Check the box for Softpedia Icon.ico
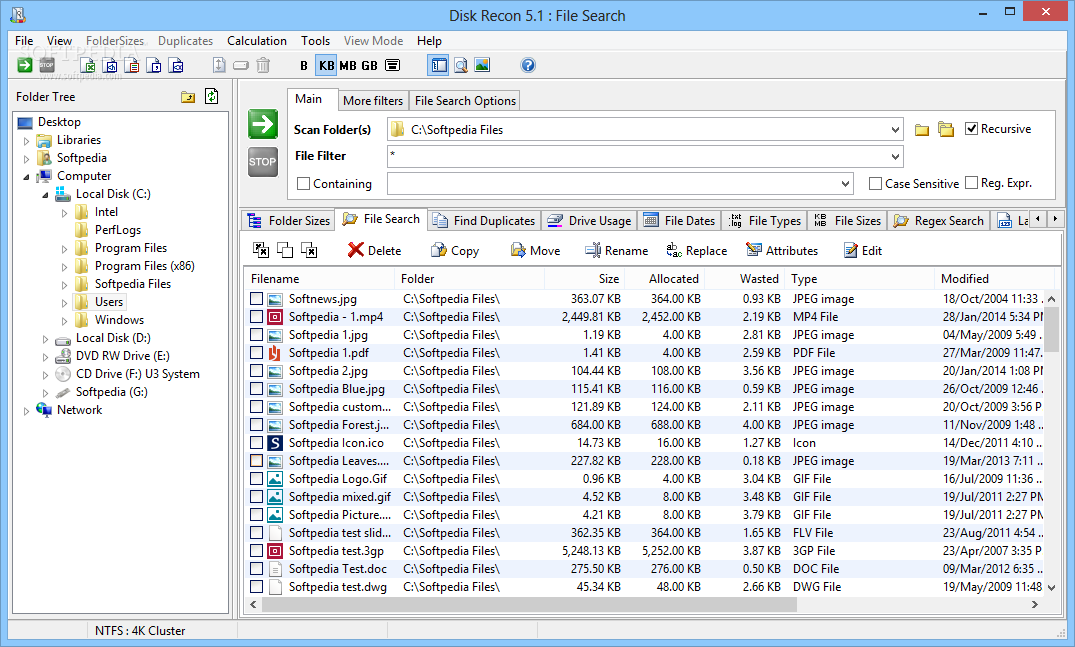The width and height of the screenshot is (1075, 647). 256,443
